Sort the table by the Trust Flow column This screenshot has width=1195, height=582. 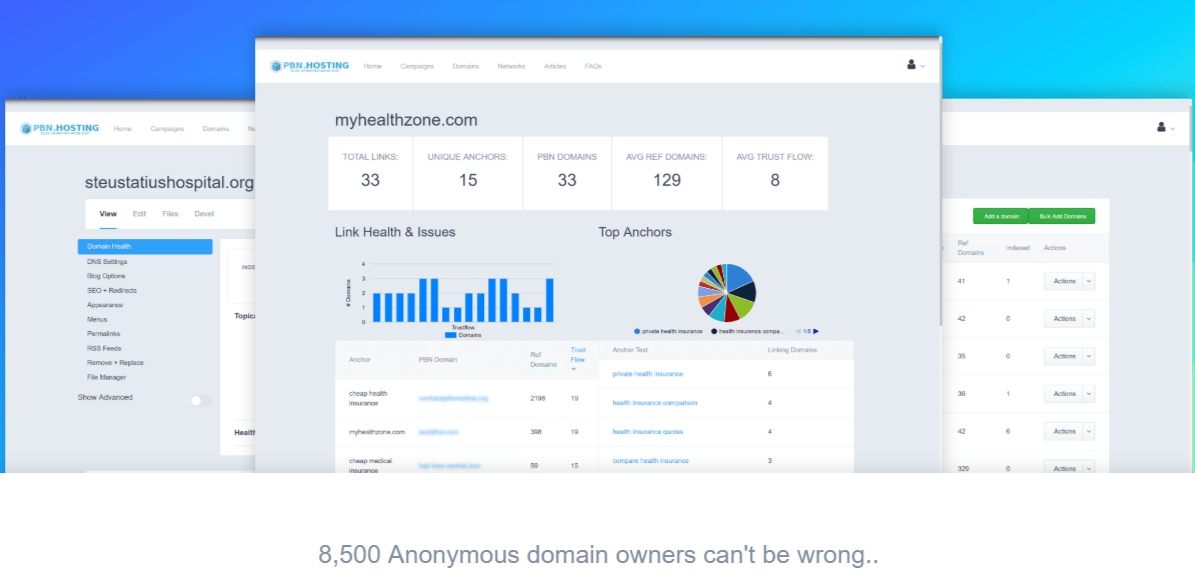coord(577,354)
